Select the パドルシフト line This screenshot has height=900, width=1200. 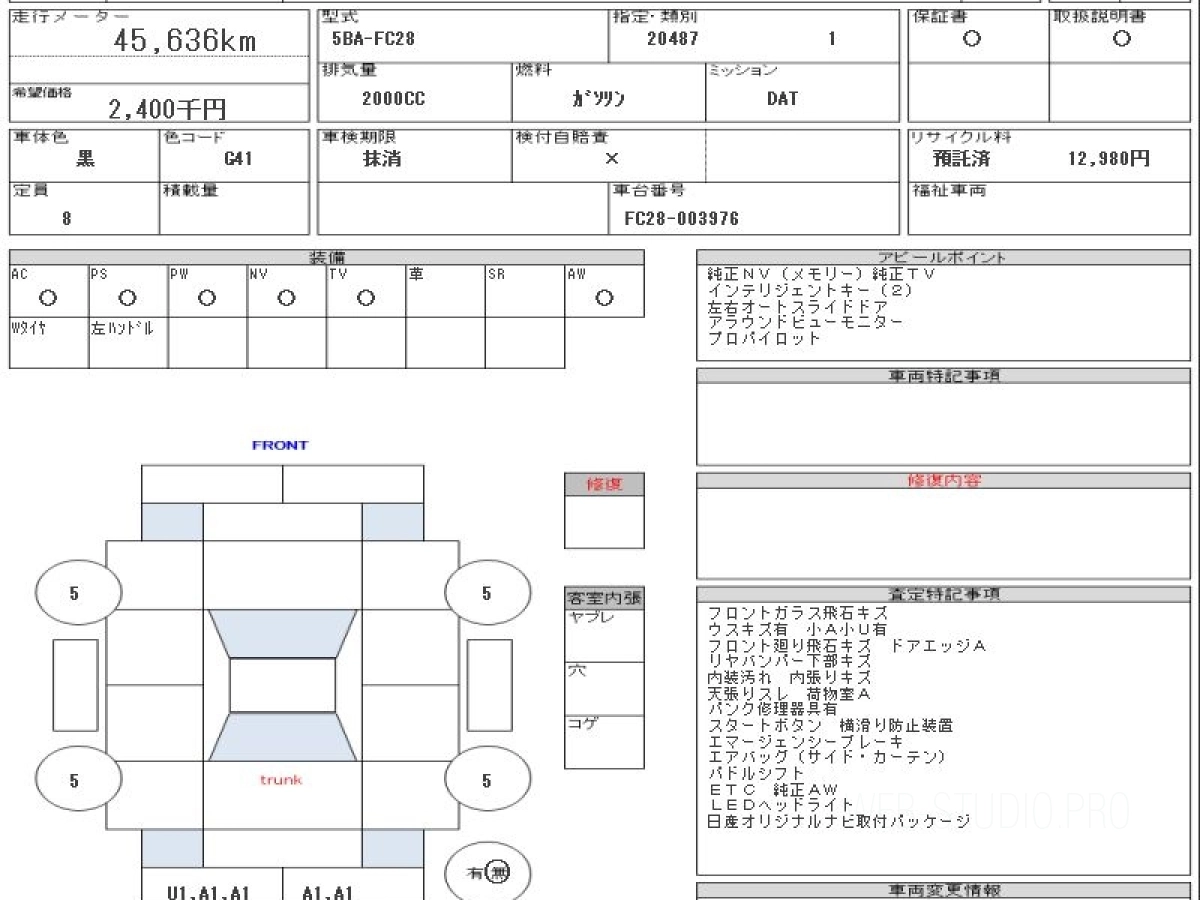[756, 773]
